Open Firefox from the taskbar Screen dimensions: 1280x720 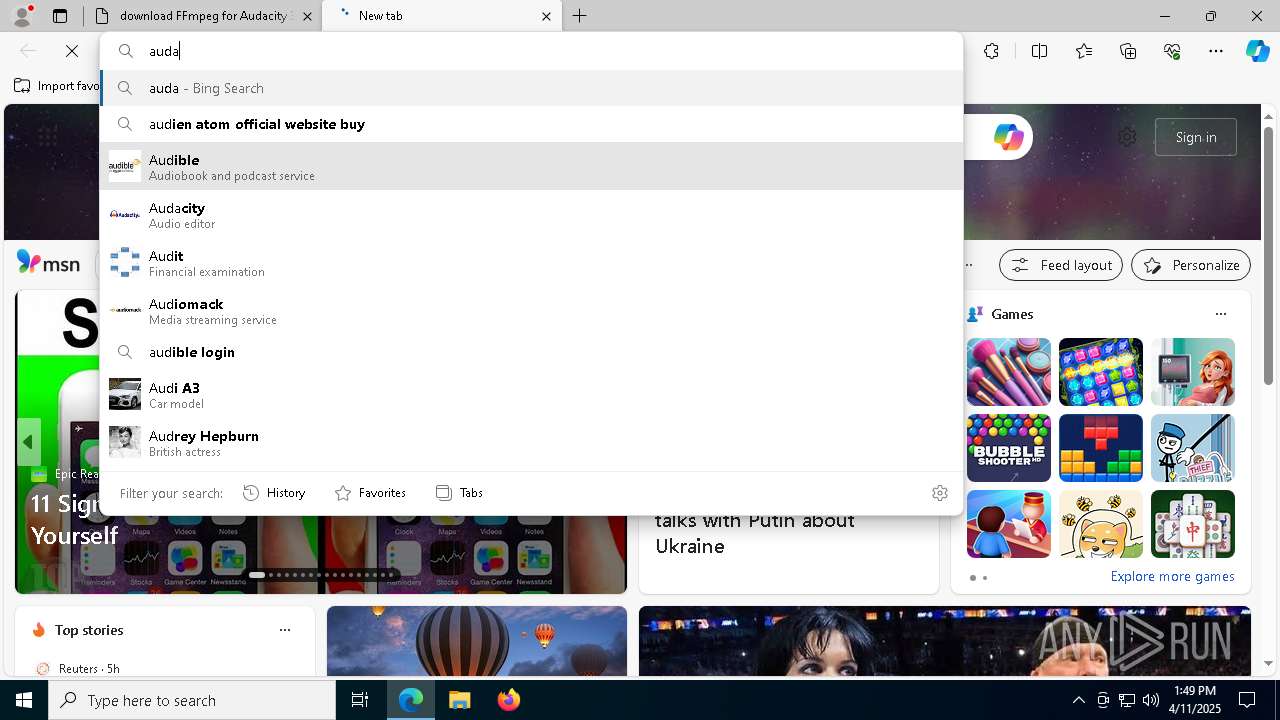tap(508, 700)
